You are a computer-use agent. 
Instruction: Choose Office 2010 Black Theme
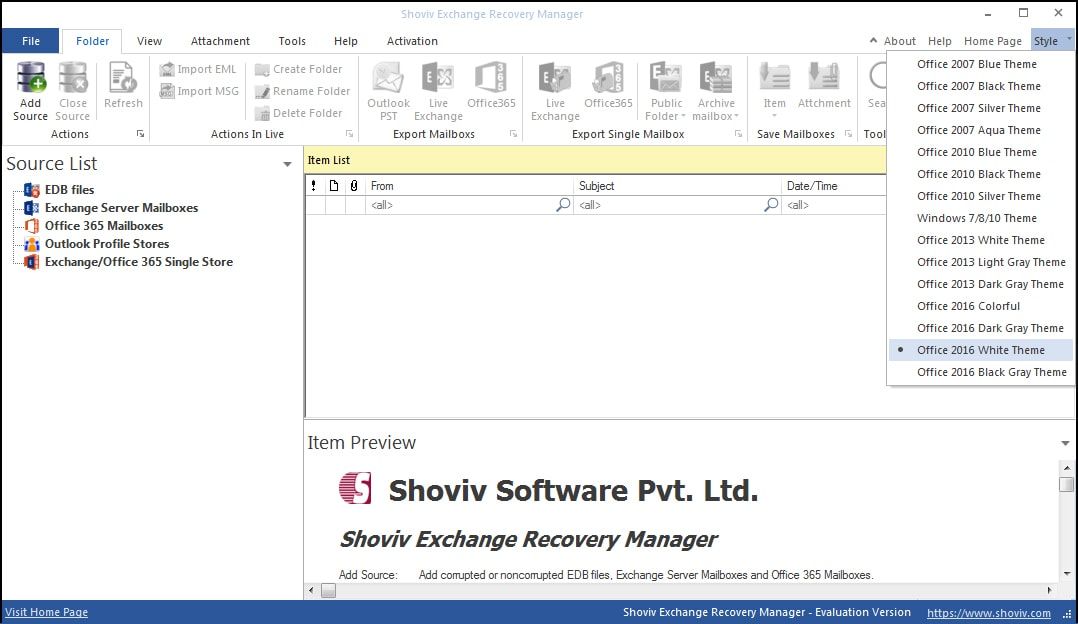pos(981,174)
